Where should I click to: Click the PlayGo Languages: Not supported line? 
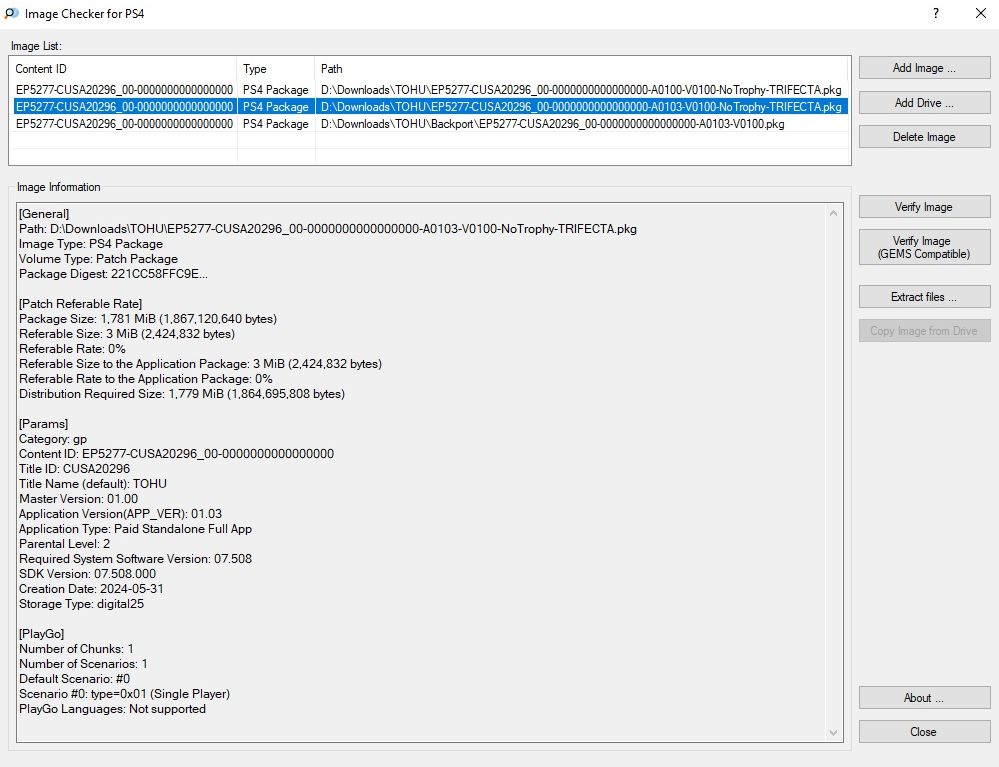[112, 709]
